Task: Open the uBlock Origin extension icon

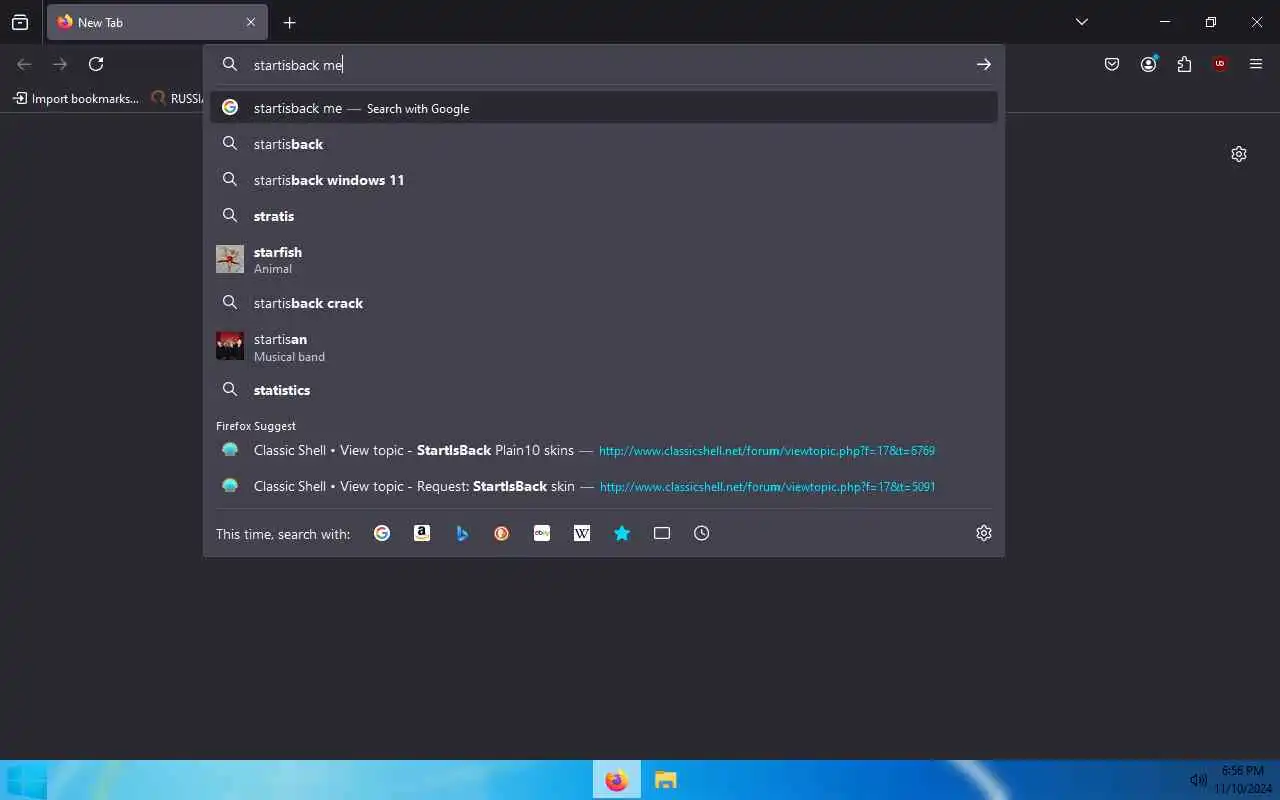Action: 1220,64
